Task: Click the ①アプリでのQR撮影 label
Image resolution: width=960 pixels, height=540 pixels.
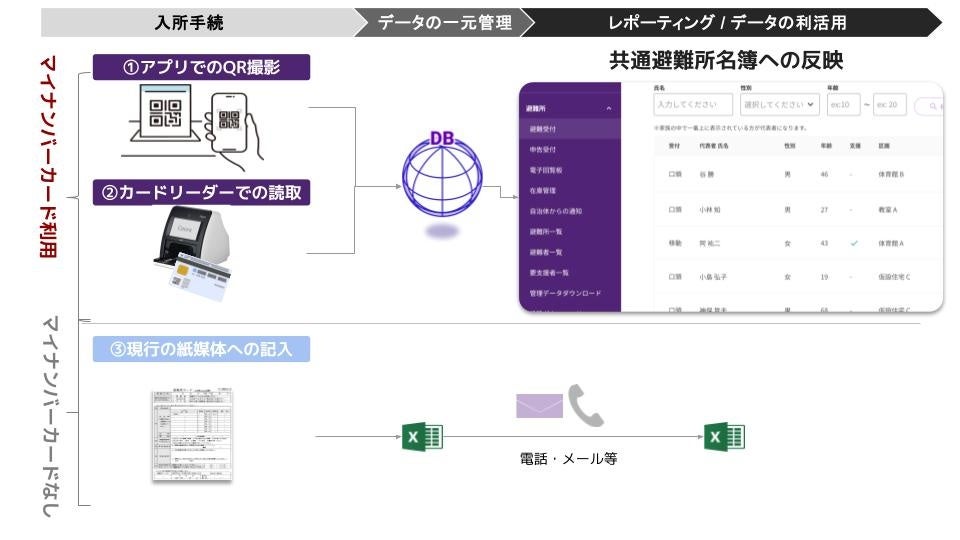Action: pos(201,67)
